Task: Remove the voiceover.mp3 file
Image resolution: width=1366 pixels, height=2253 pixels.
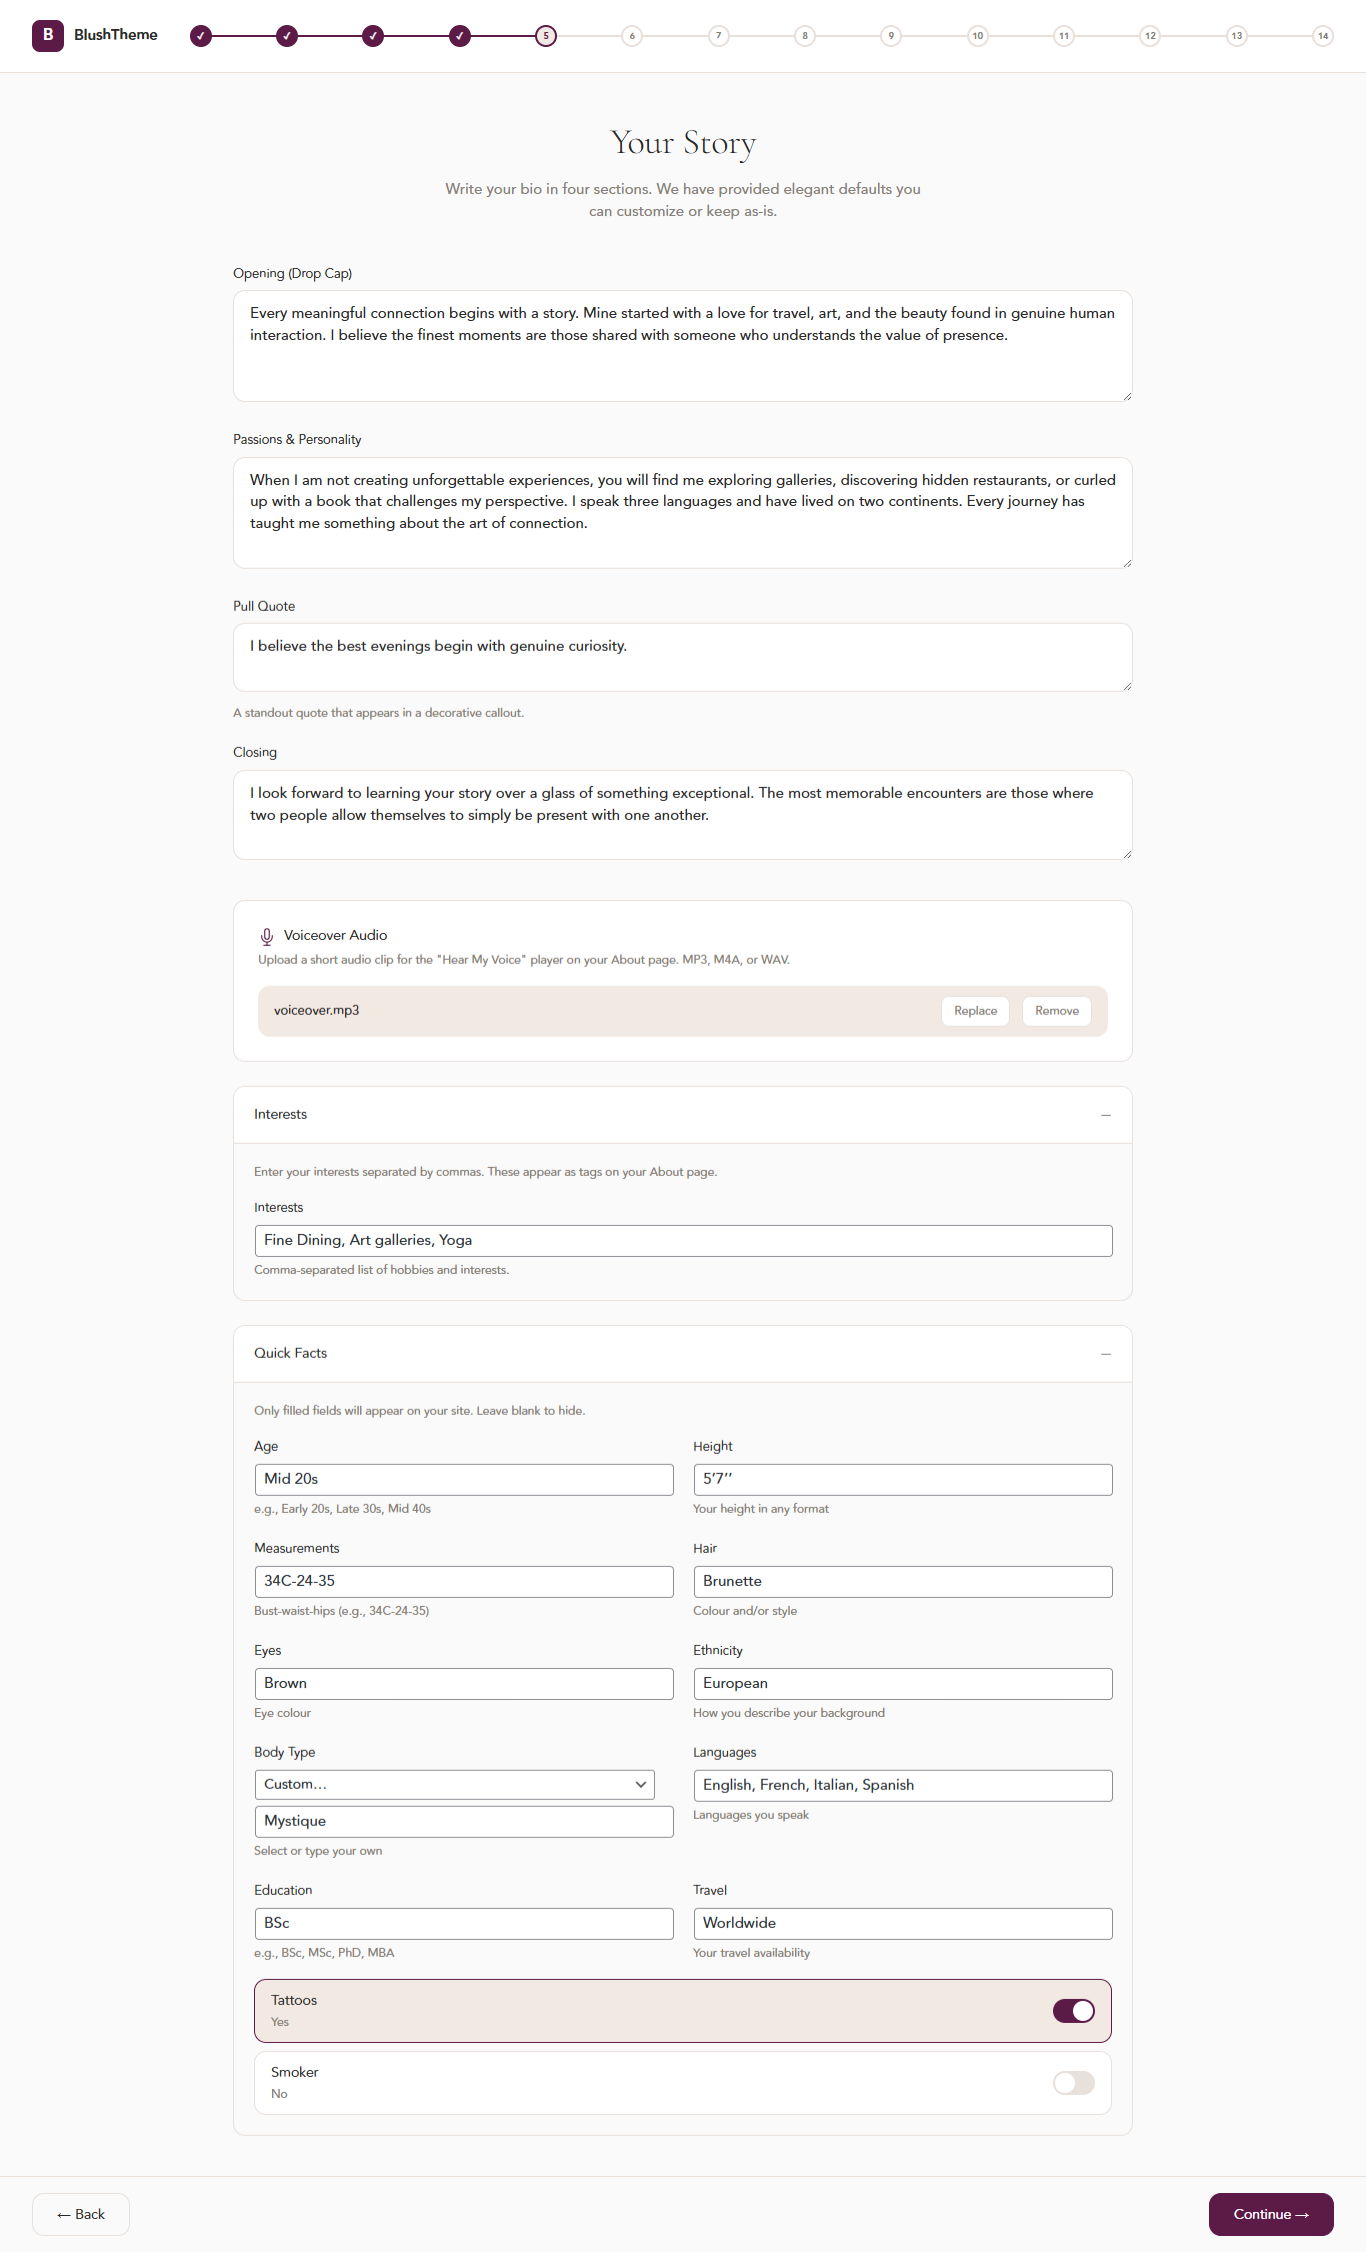Action: [x=1056, y=1011]
